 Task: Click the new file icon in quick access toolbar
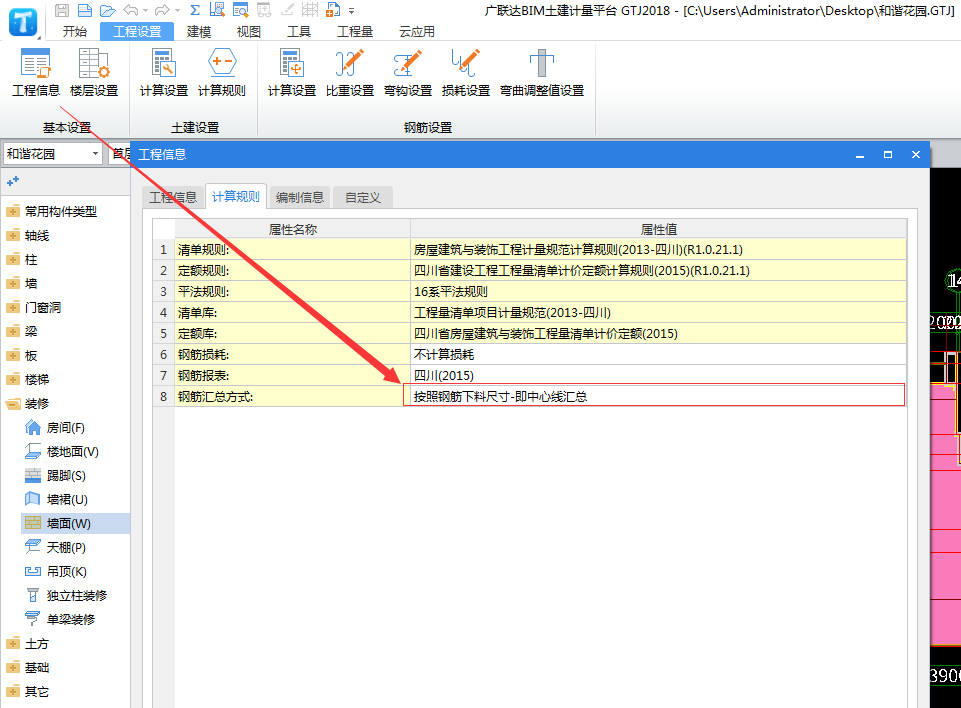[x=85, y=10]
